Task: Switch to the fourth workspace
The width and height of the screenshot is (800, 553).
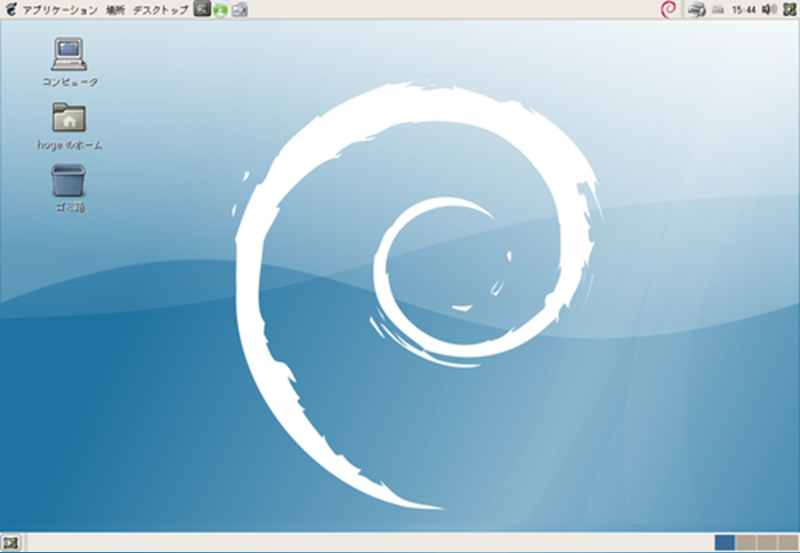Action: (x=788, y=543)
